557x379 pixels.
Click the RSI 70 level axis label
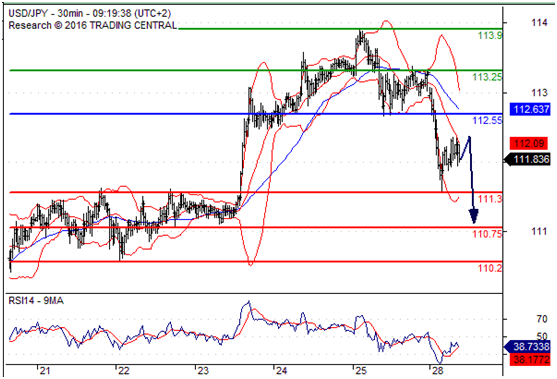click(542, 319)
